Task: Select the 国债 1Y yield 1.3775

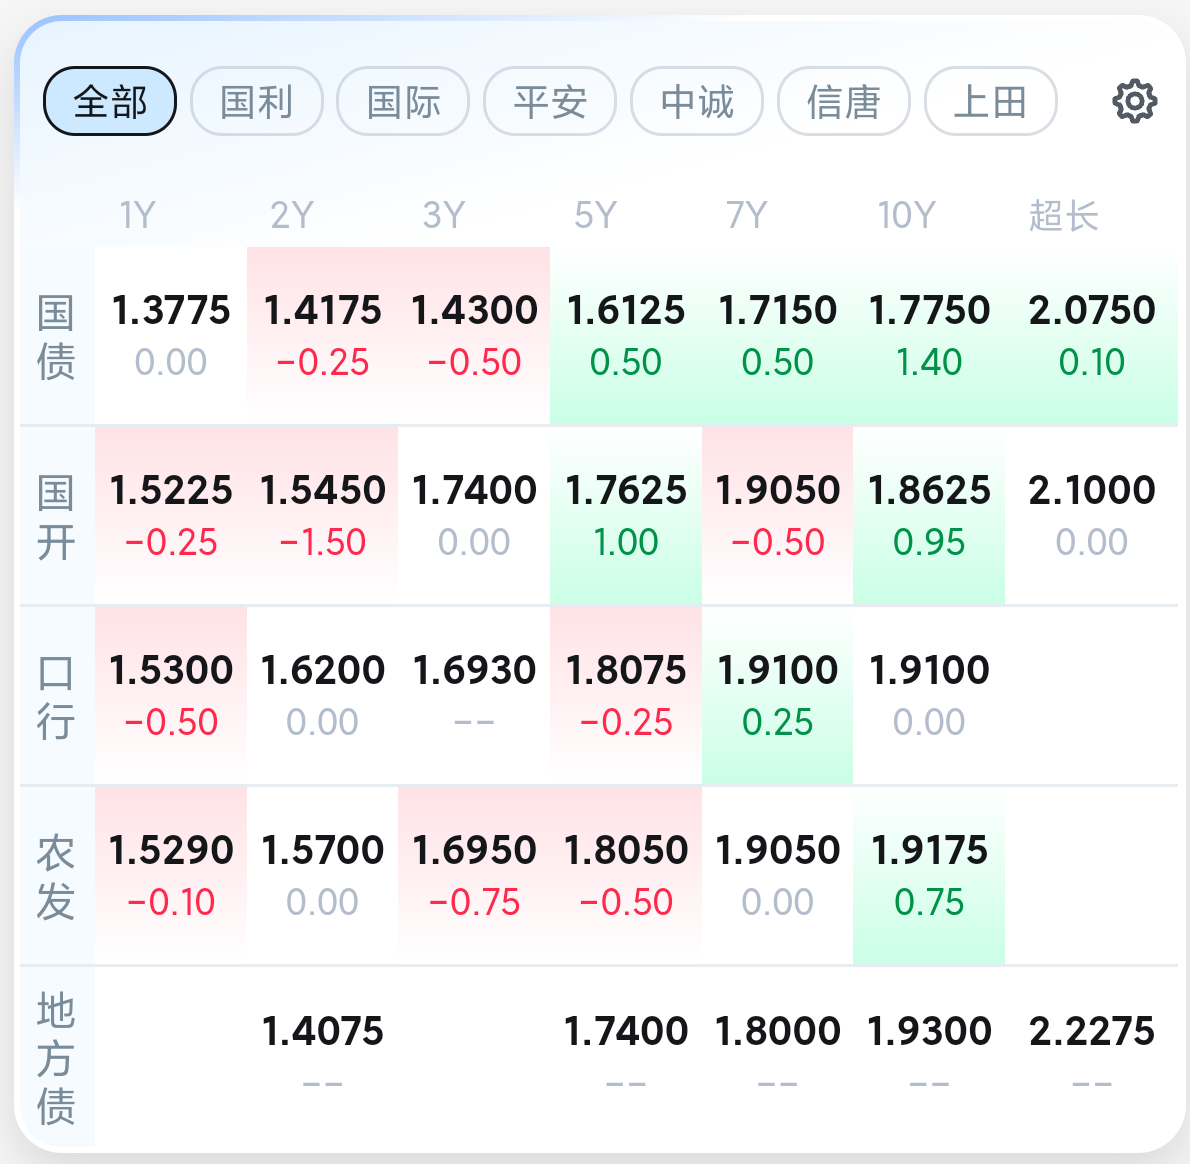Action: (171, 335)
